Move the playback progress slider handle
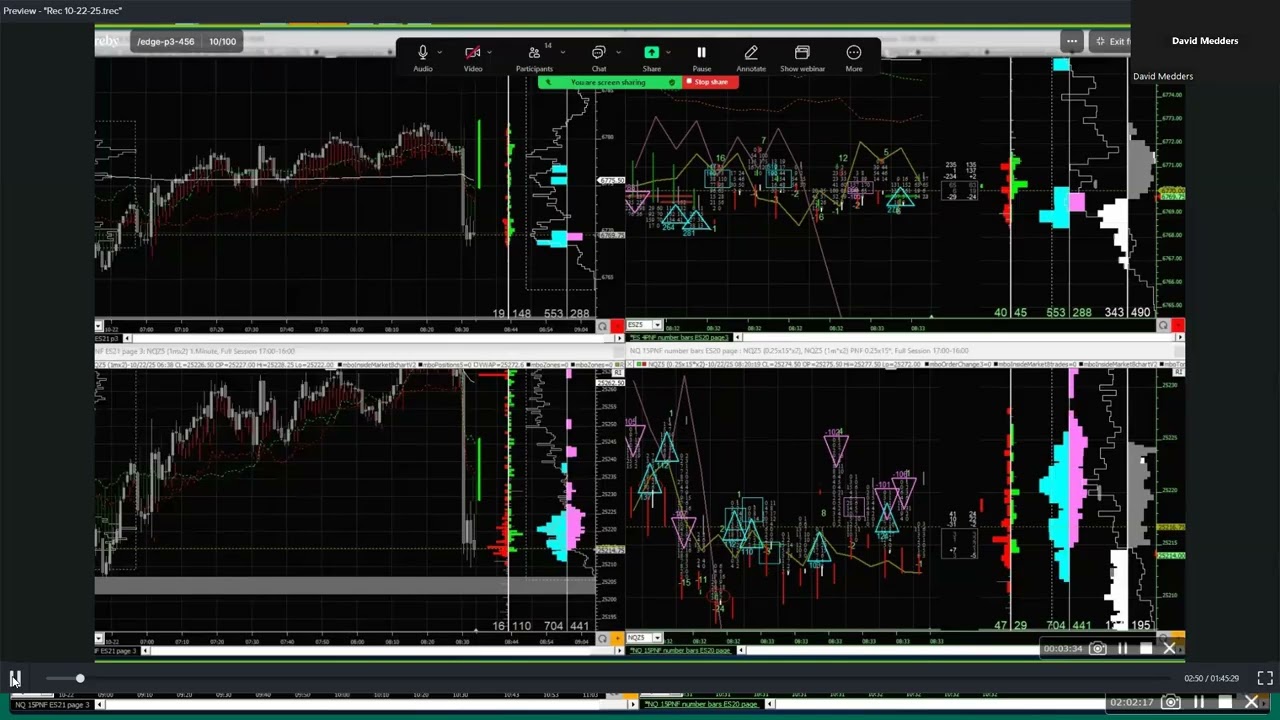The image size is (1280, 720). coord(80,679)
